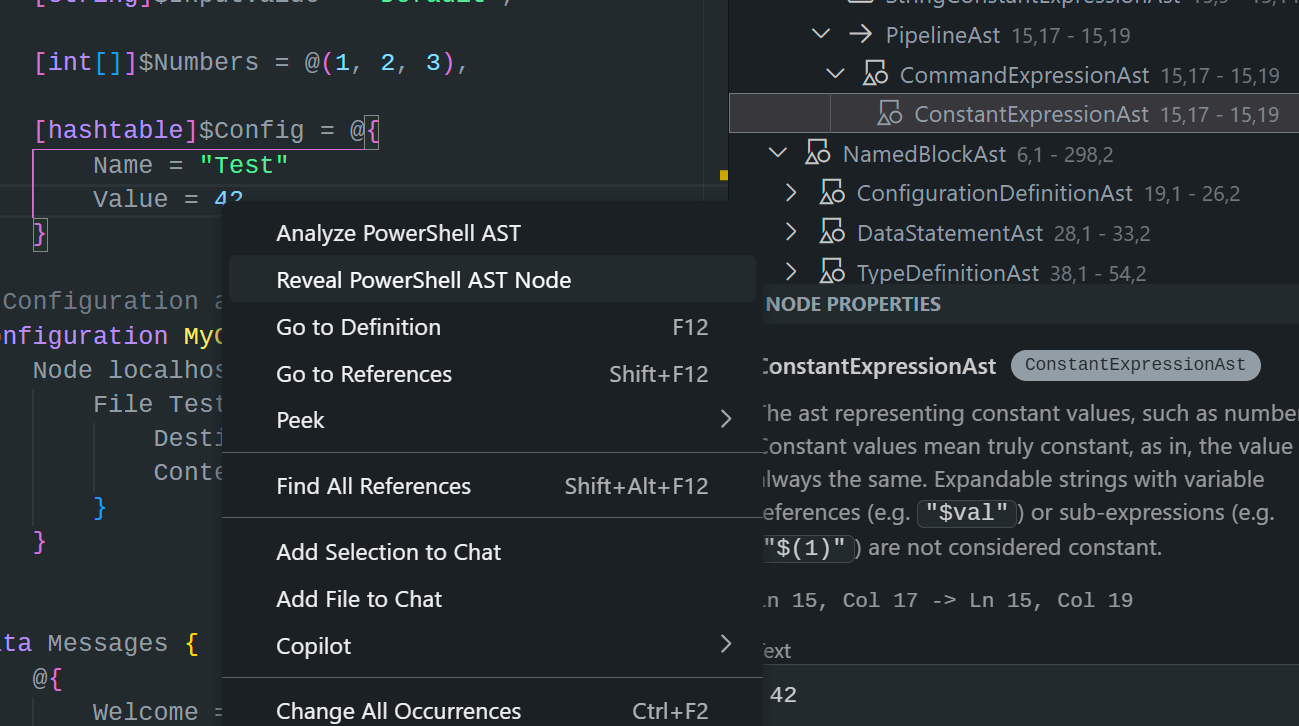1299x726 pixels.
Task: Click the Shift+Alt+F12 shortcut label
Action: click(636, 486)
